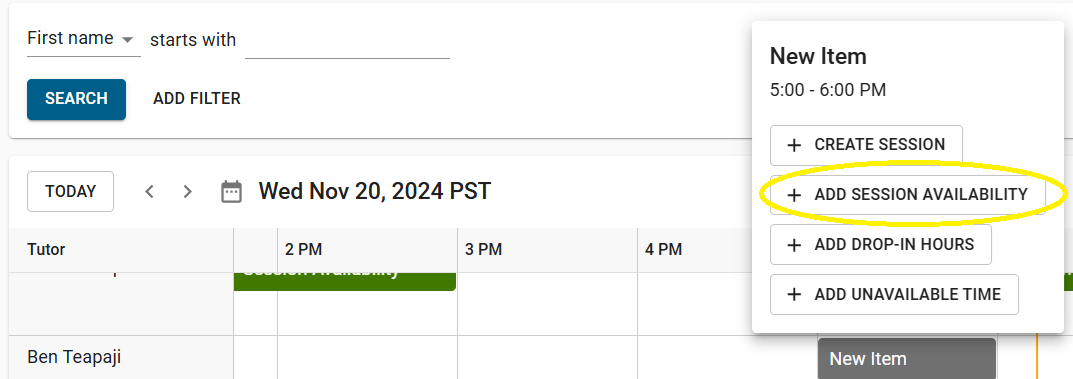Click tutor row Ben Teapaji
Image resolution: width=1073 pixels, height=379 pixels.
(77, 357)
